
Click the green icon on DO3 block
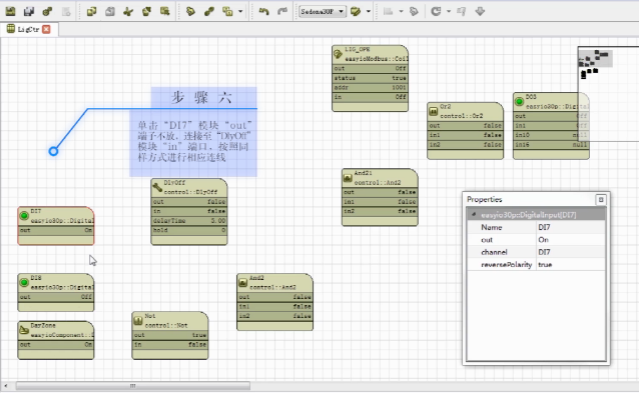click(519, 101)
